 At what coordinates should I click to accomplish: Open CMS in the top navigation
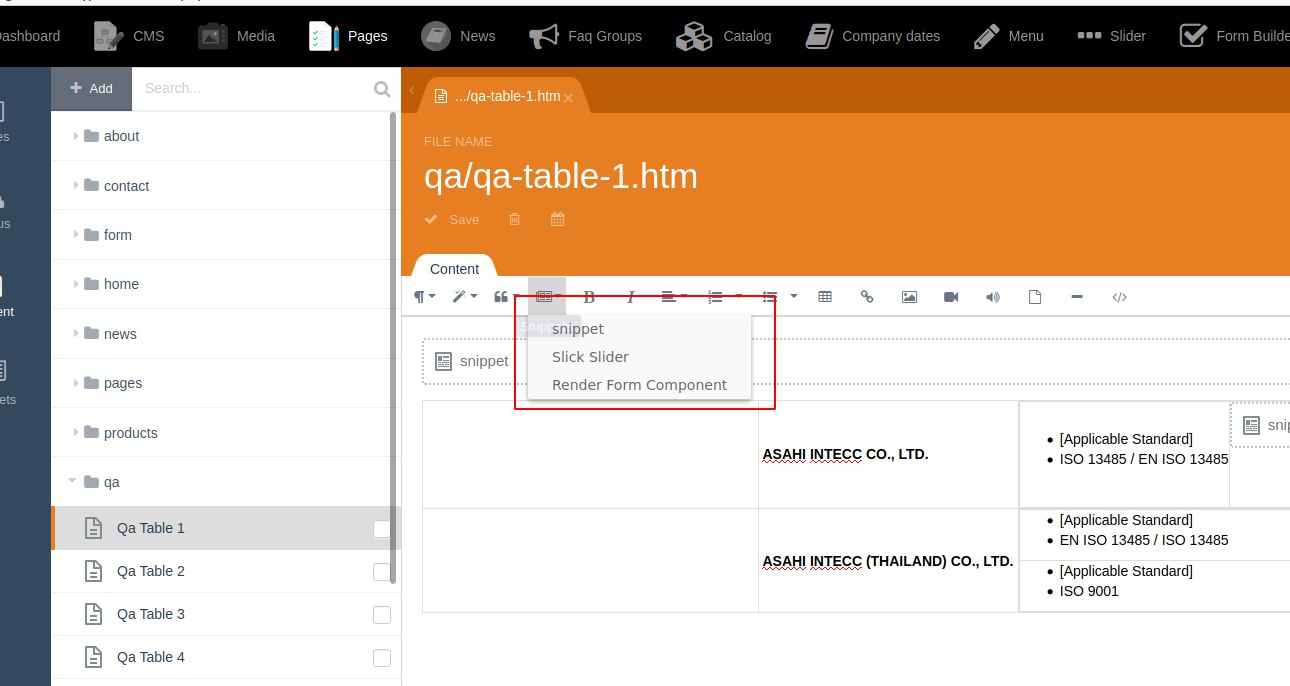click(x=128, y=36)
